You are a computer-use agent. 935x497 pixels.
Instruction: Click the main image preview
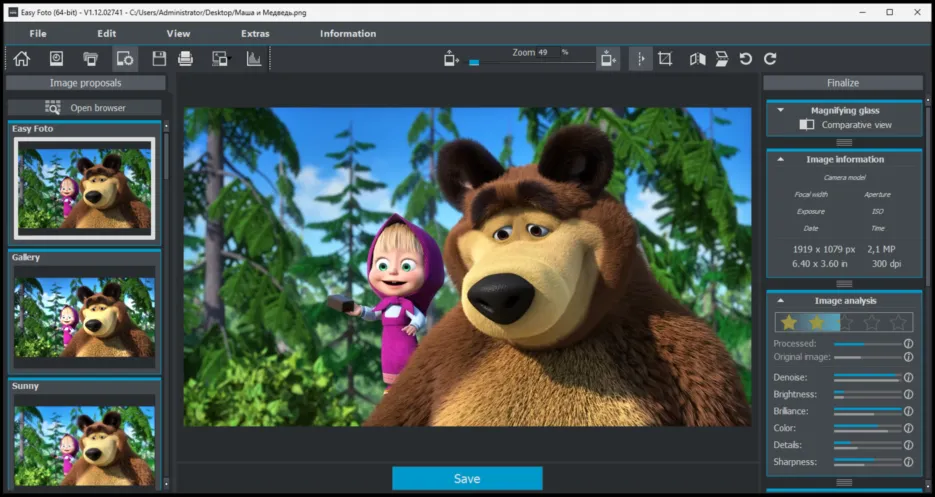tap(468, 267)
